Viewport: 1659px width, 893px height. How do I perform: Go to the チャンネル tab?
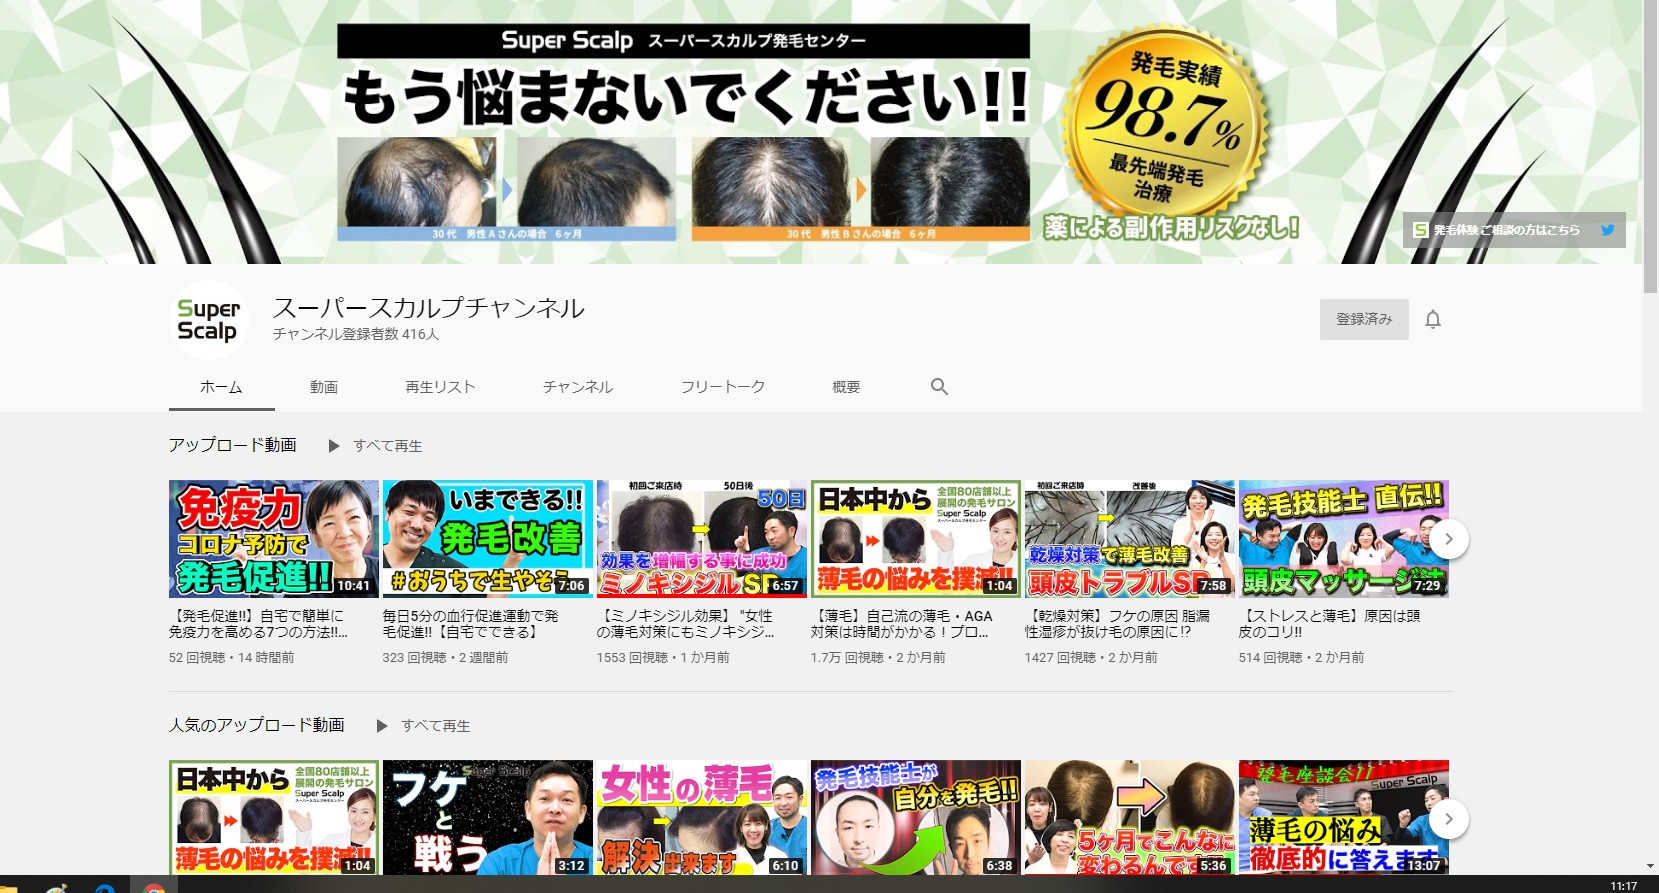tap(578, 387)
